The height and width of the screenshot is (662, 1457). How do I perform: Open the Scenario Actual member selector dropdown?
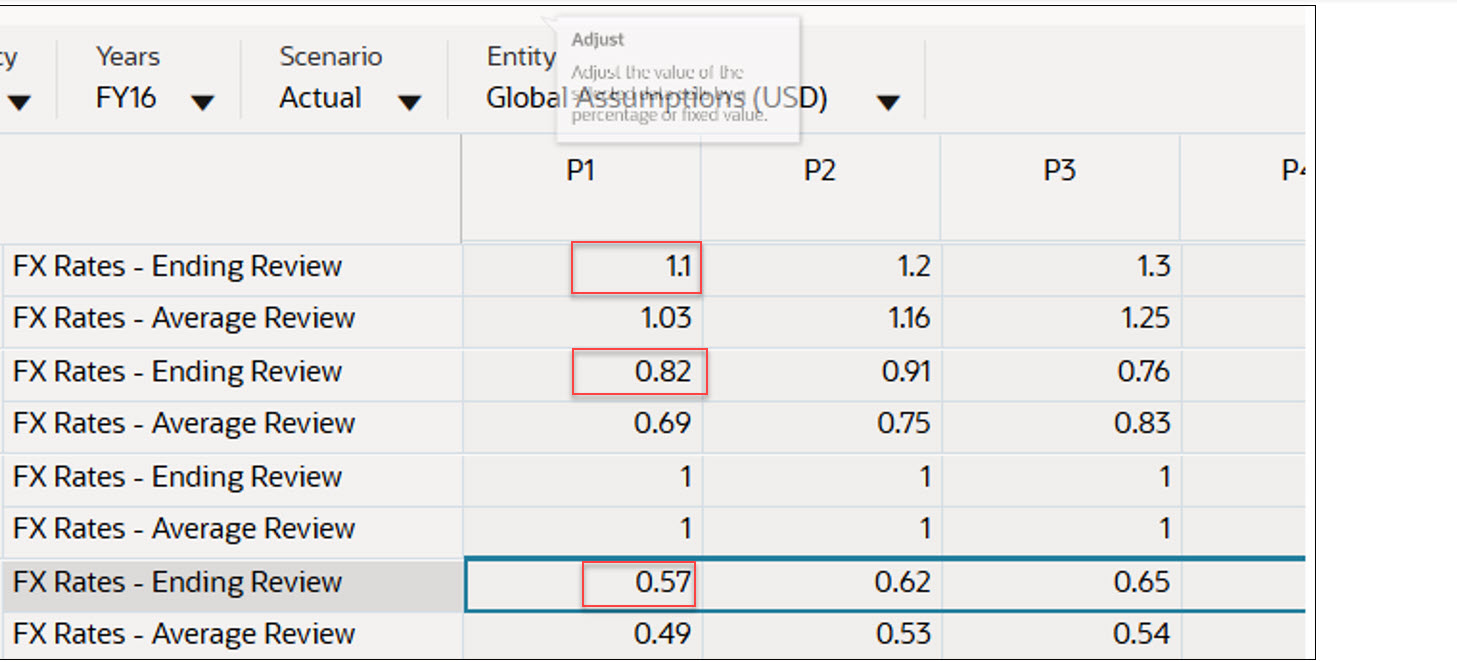click(410, 100)
